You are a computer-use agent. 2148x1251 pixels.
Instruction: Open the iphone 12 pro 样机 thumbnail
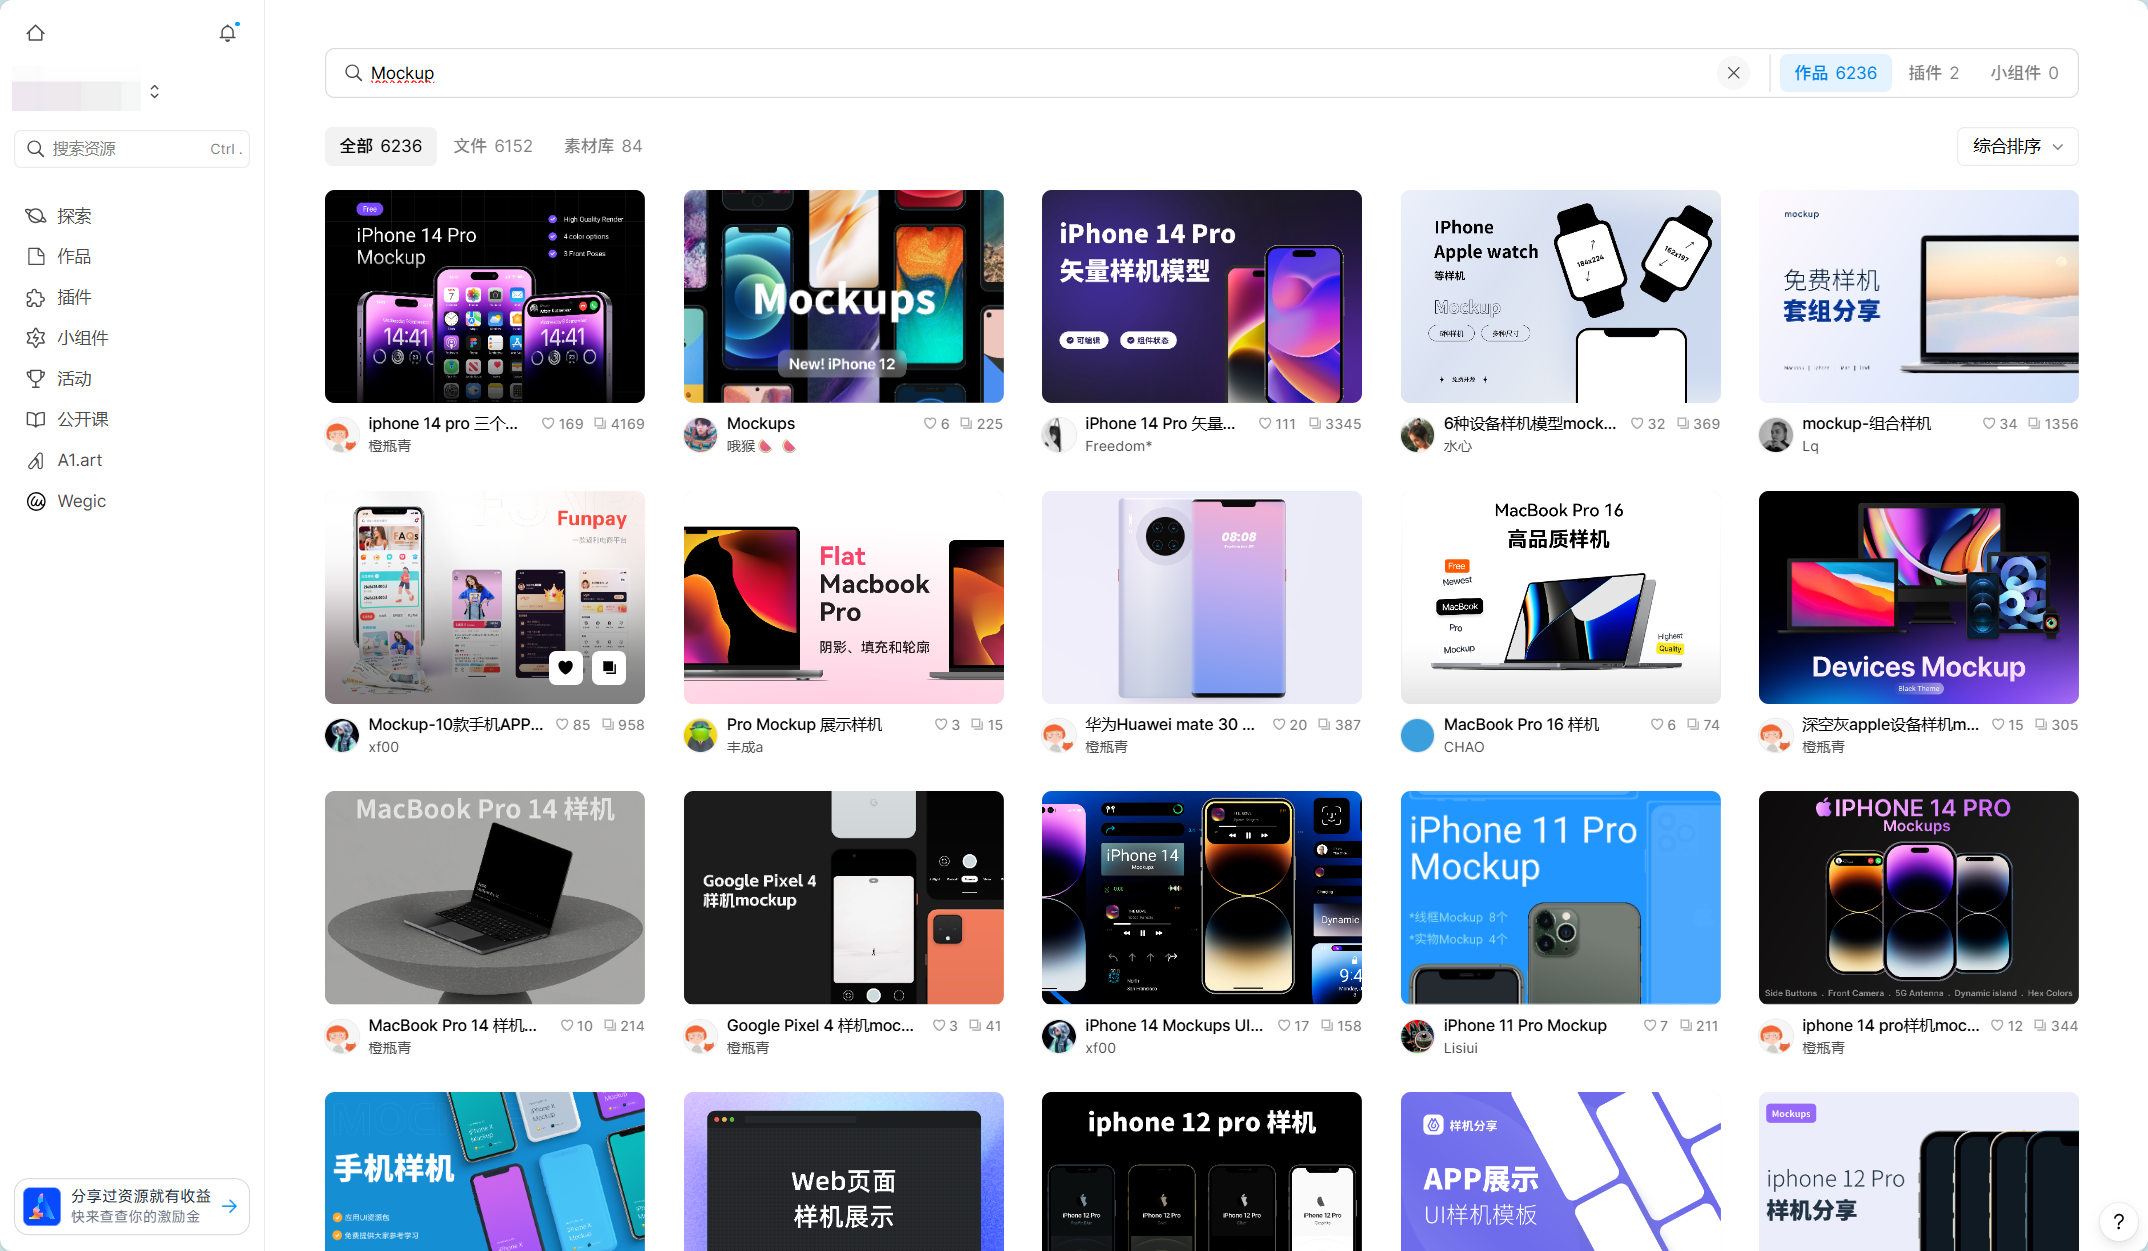pos(1202,1171)
